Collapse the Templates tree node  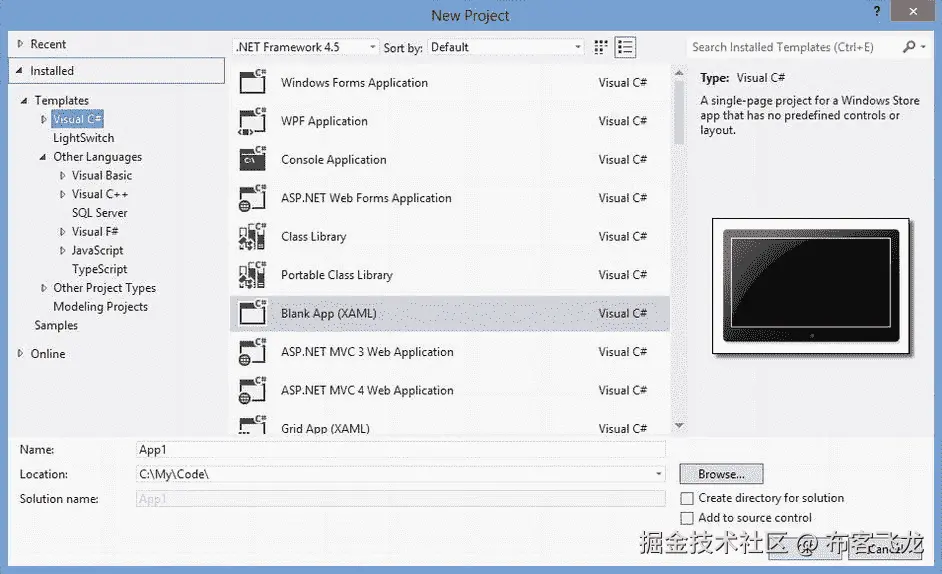pyautogui.click(x=24, y=100)
